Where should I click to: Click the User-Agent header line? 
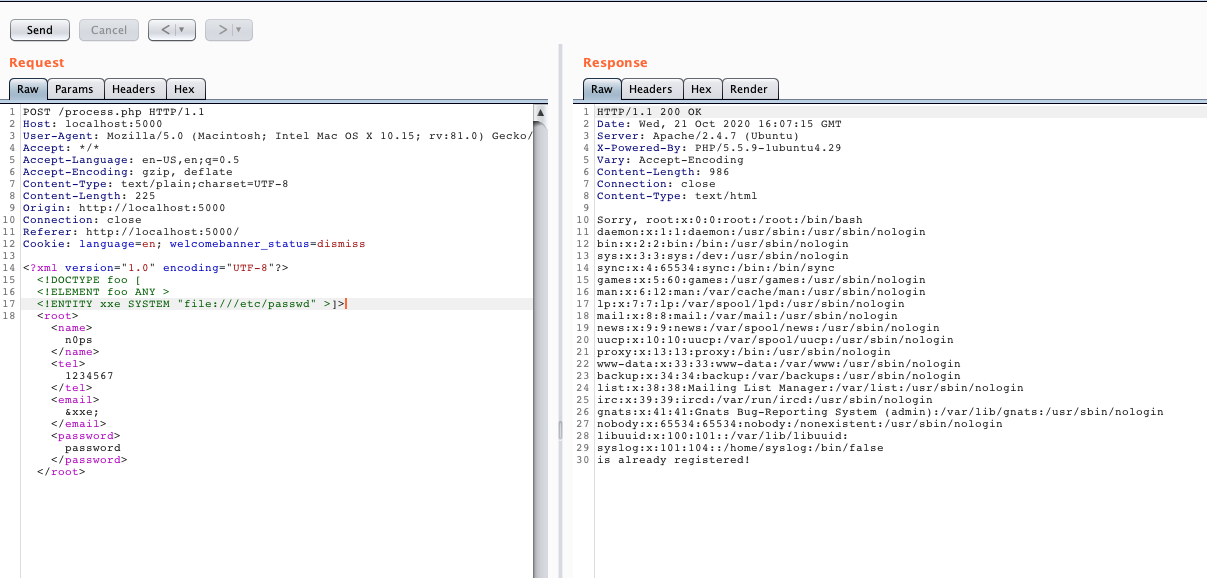[x=277, y=136]
